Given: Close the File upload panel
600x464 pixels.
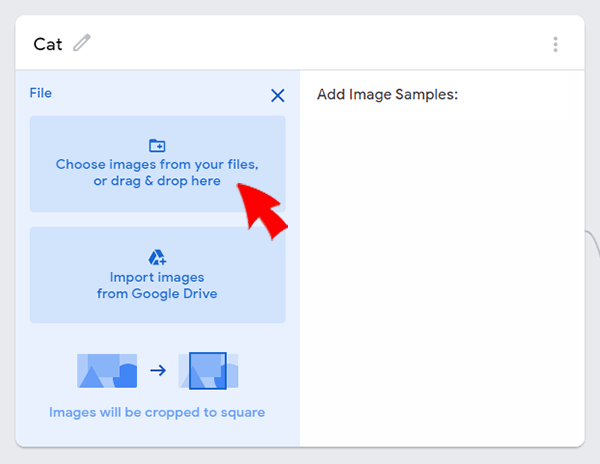Looking at the screenshot, I should click(x=278, y=96).
